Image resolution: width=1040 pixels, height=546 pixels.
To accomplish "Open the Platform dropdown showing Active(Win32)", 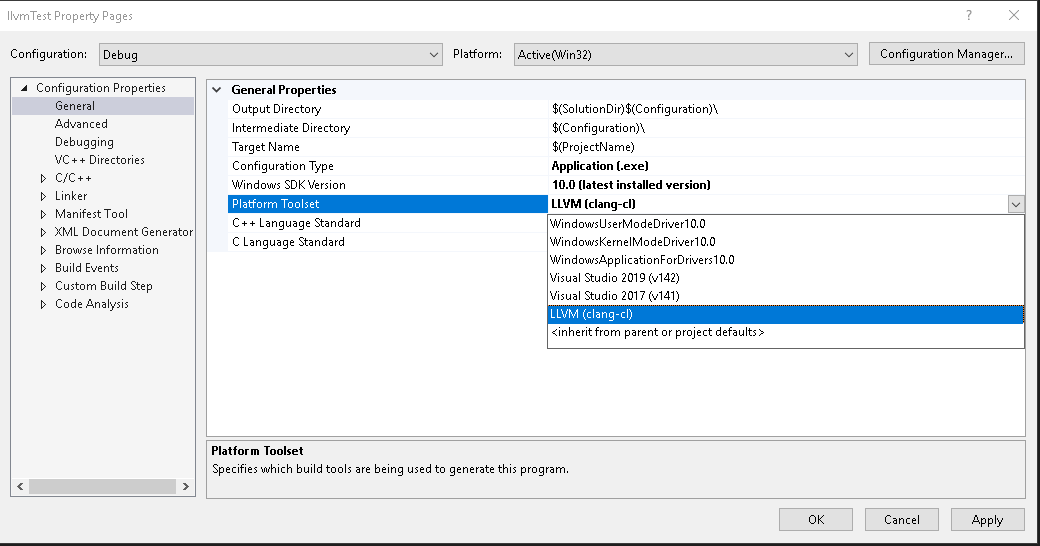I will click(685, 54).
